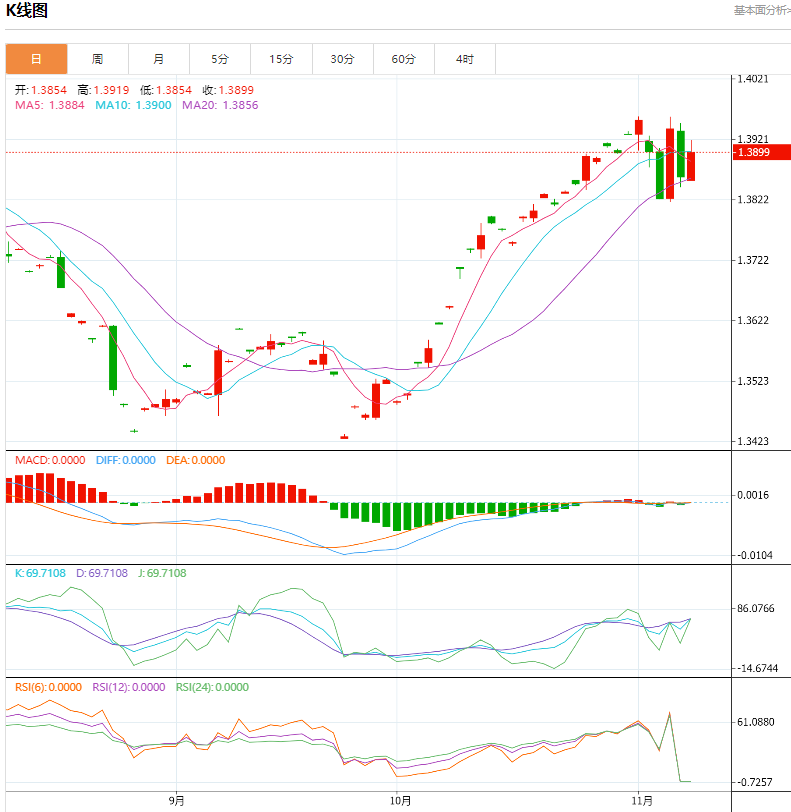The width and height of the screenshot is (791, 812).
Task: Click the 10月 date axis label
Action: point(400,801)
